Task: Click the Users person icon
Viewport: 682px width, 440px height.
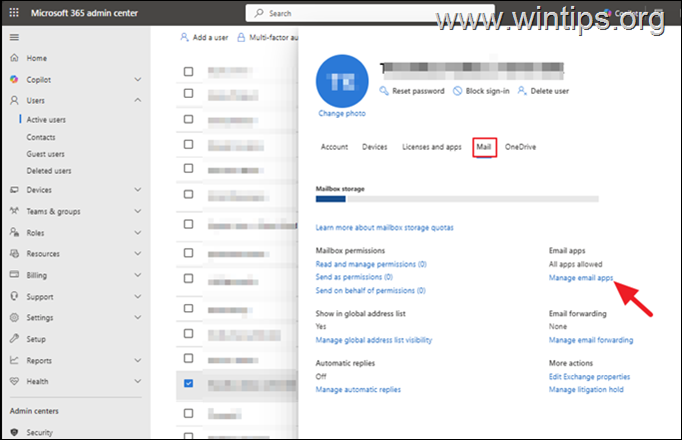Action: click(14, 100)
